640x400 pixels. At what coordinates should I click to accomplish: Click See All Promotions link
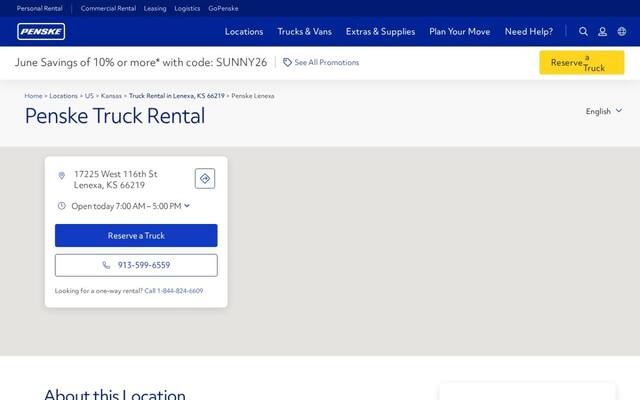pos(327,62)
